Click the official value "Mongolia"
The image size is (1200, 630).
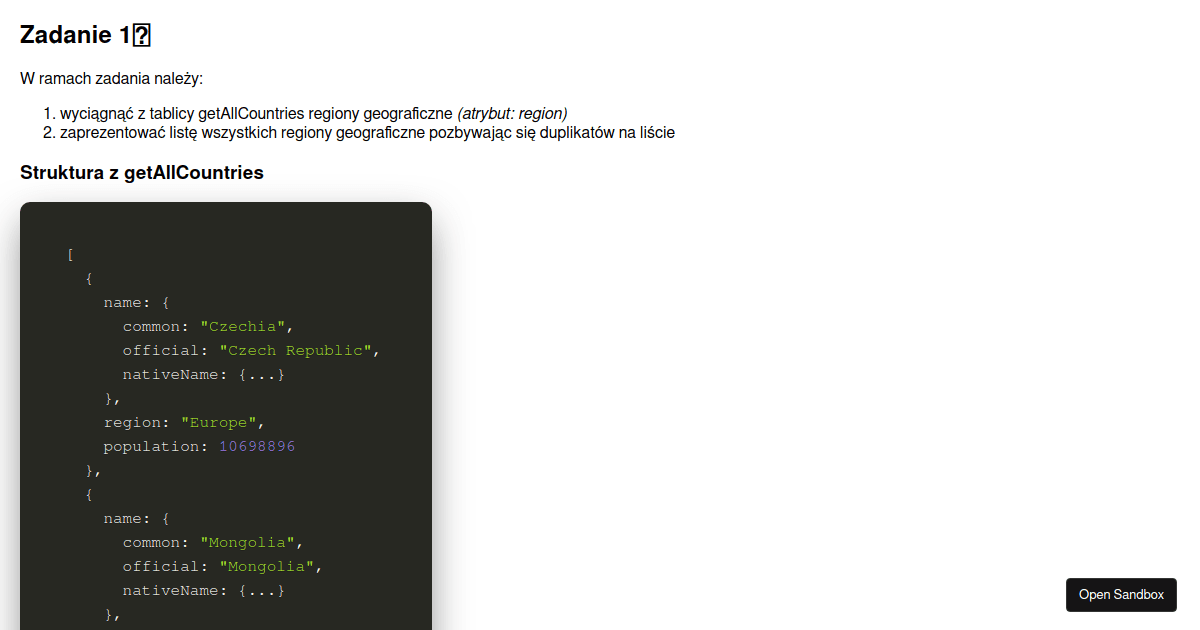268,566
